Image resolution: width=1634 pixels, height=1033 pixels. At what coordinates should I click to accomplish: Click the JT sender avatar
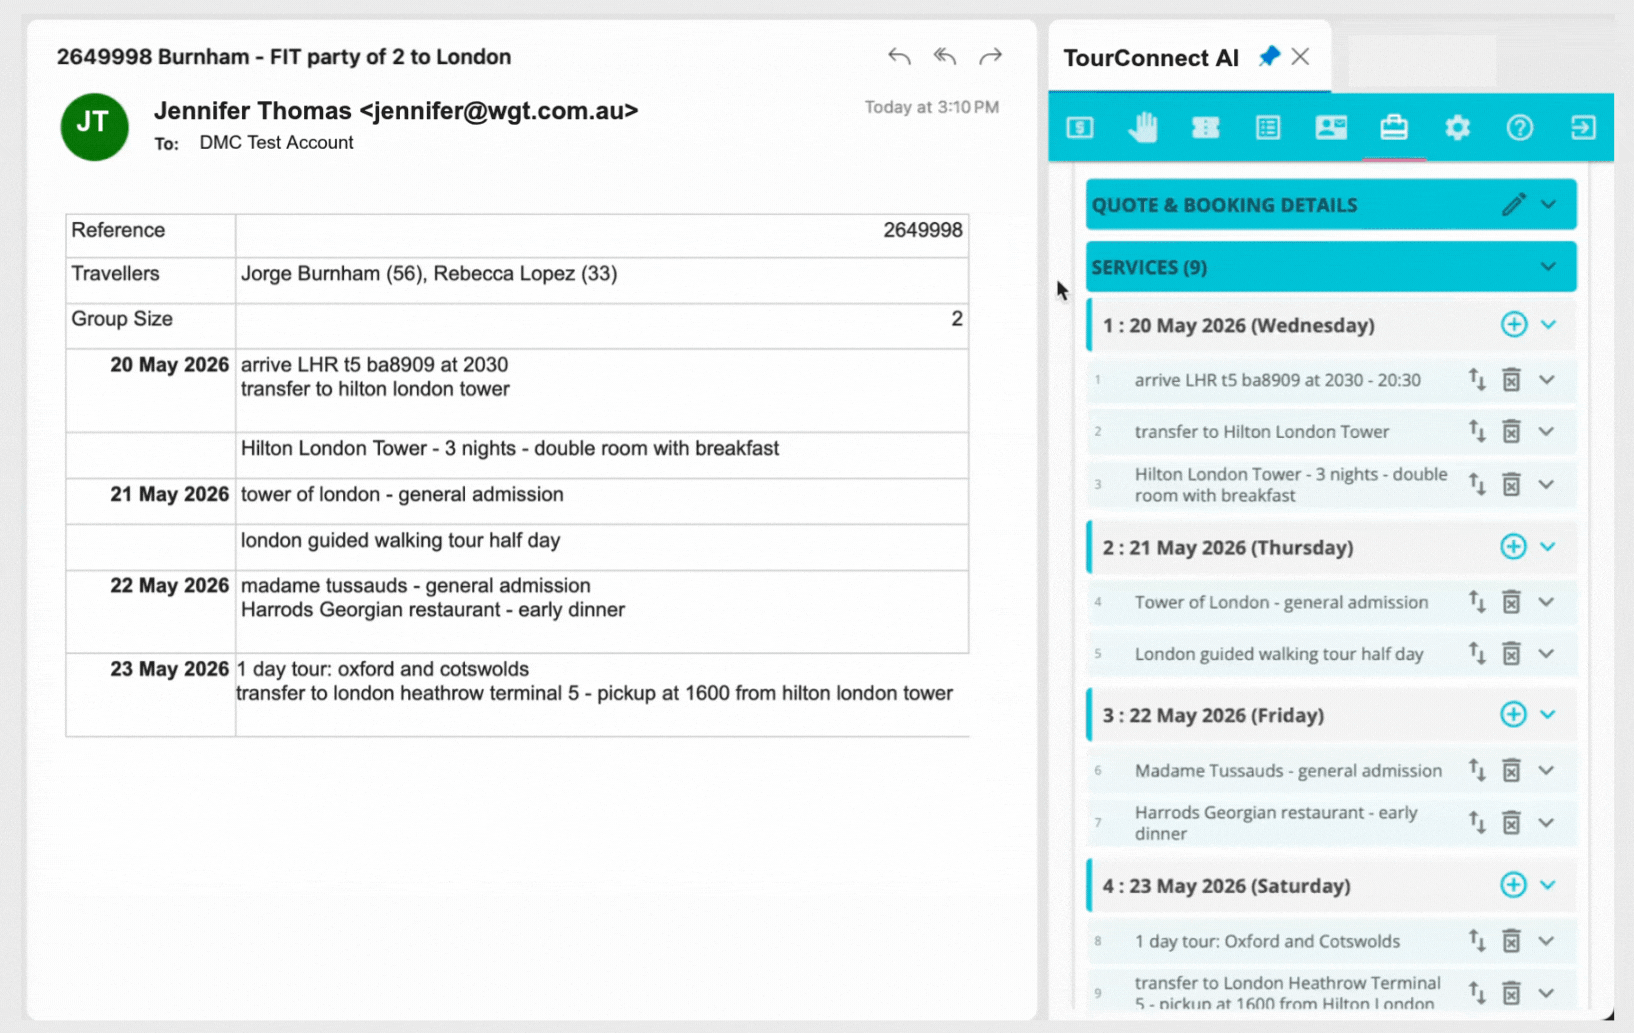pos(94,126)
